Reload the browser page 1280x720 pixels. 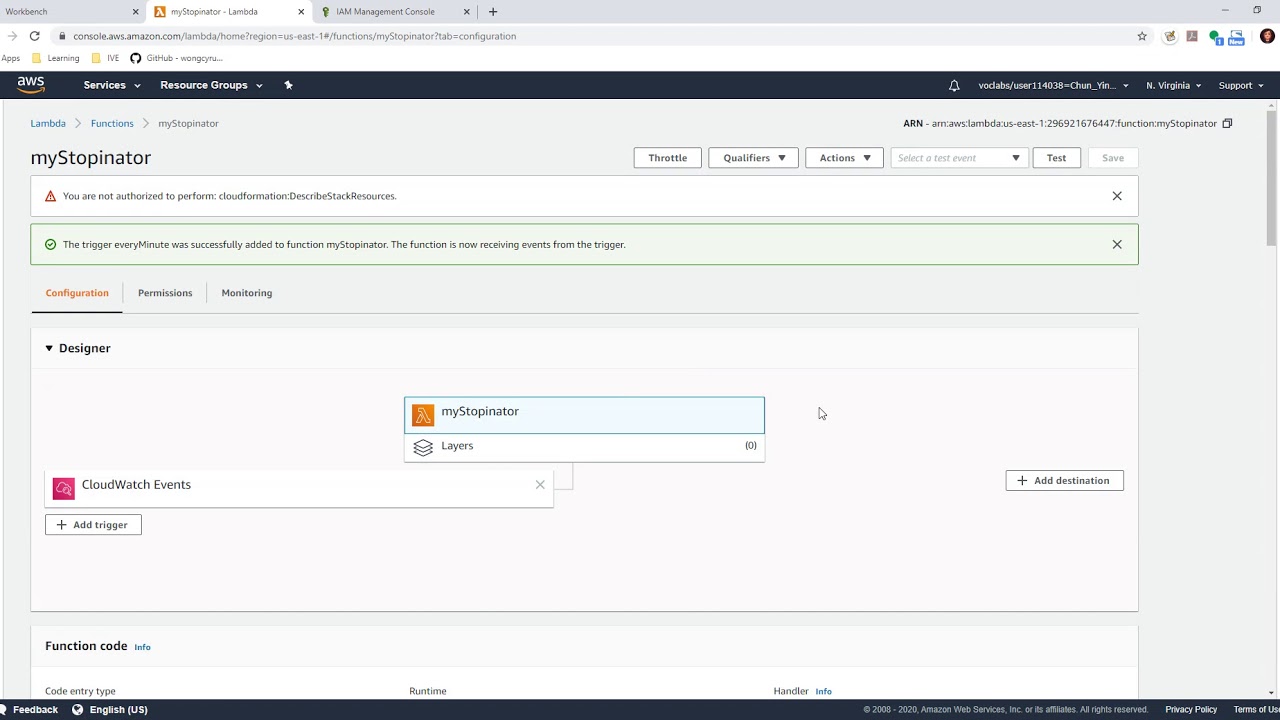[x=34, y=36]
